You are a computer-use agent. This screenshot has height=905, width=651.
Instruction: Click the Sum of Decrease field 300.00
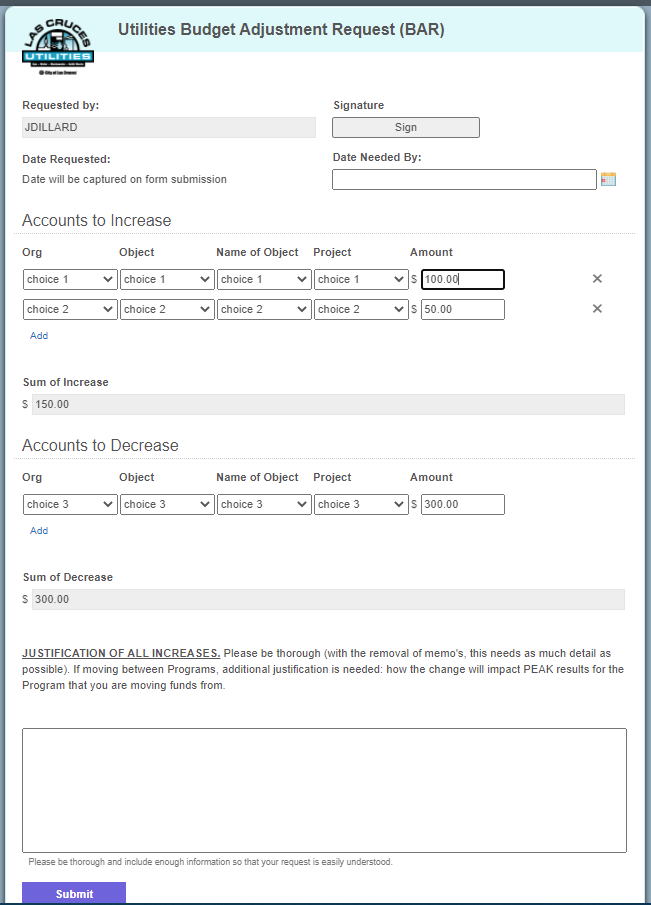click(328, 600)
